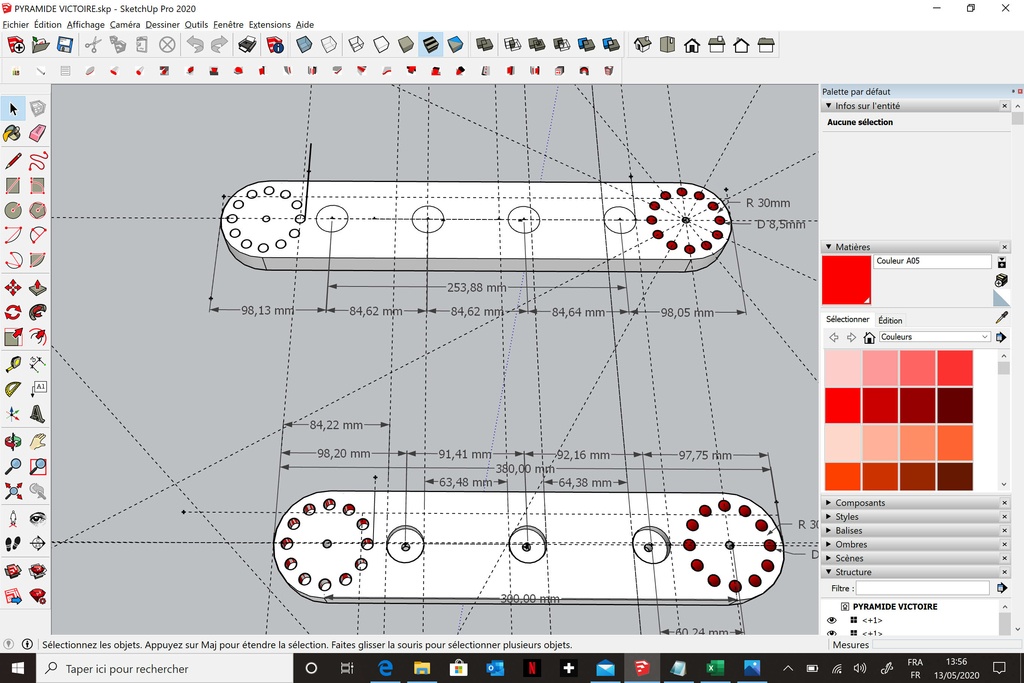Open the Extensions menu
The height and width of the screenshot is (683, 1024).
point(270,25)
